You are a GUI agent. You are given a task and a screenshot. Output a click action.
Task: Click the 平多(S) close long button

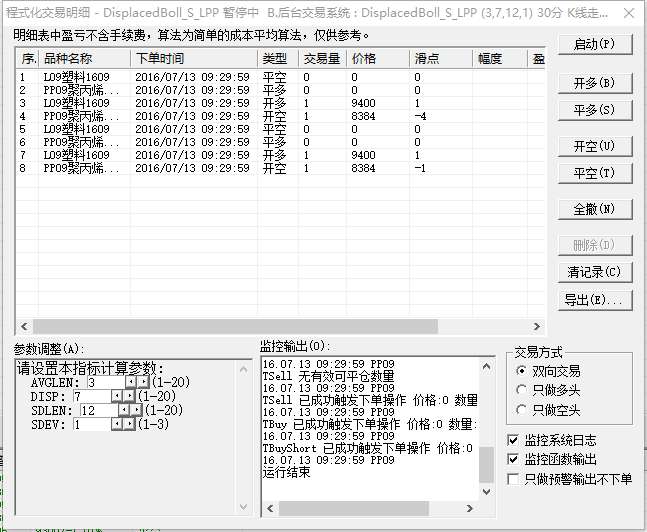pyautogui.click(x=594, y=109)
